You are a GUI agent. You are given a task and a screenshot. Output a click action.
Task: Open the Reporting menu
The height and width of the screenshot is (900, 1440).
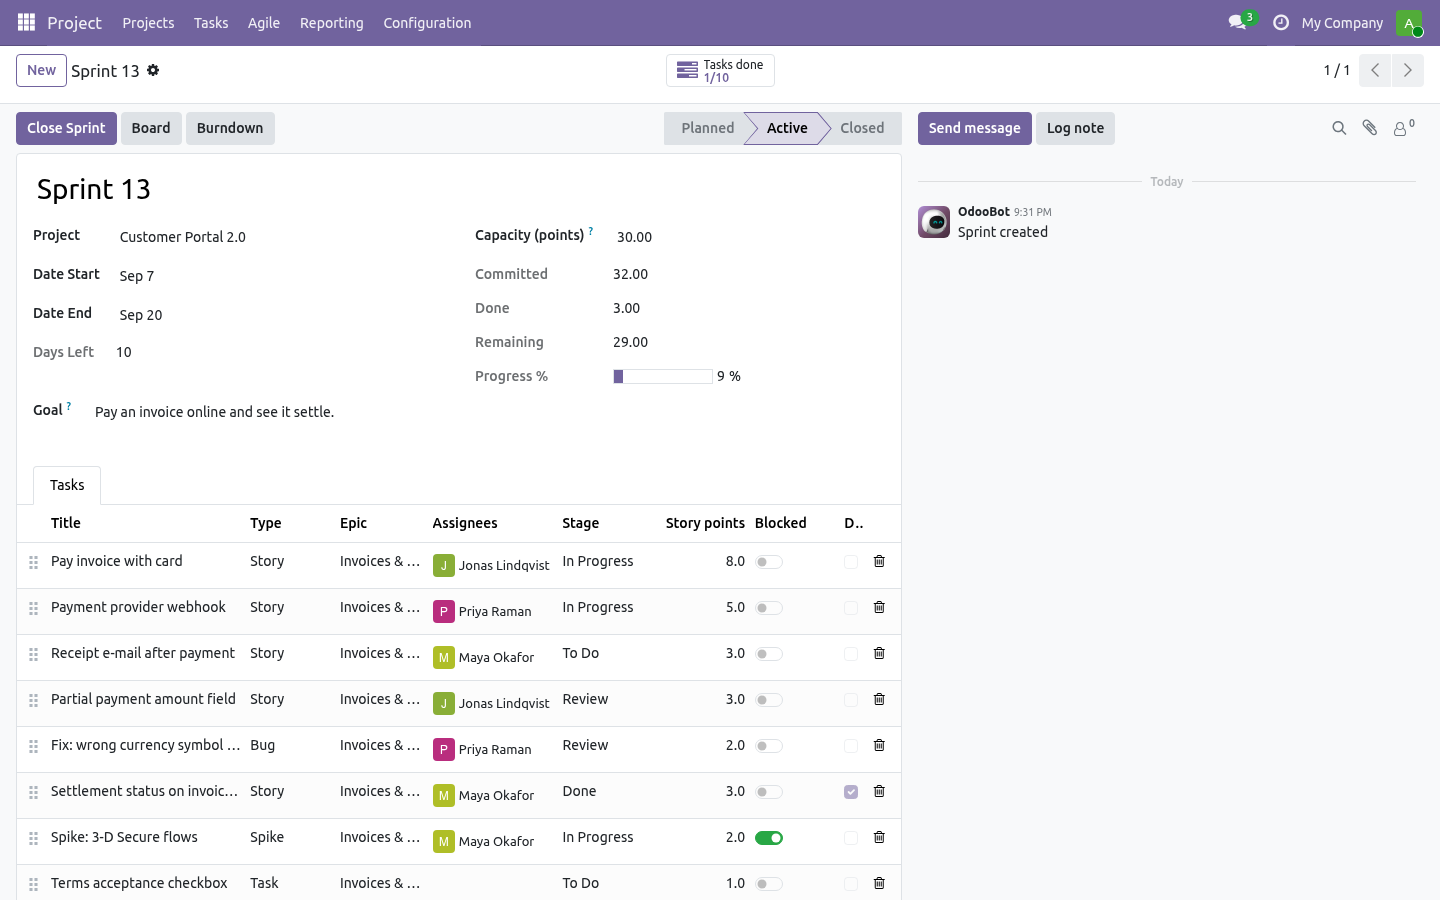click(331, 23)
